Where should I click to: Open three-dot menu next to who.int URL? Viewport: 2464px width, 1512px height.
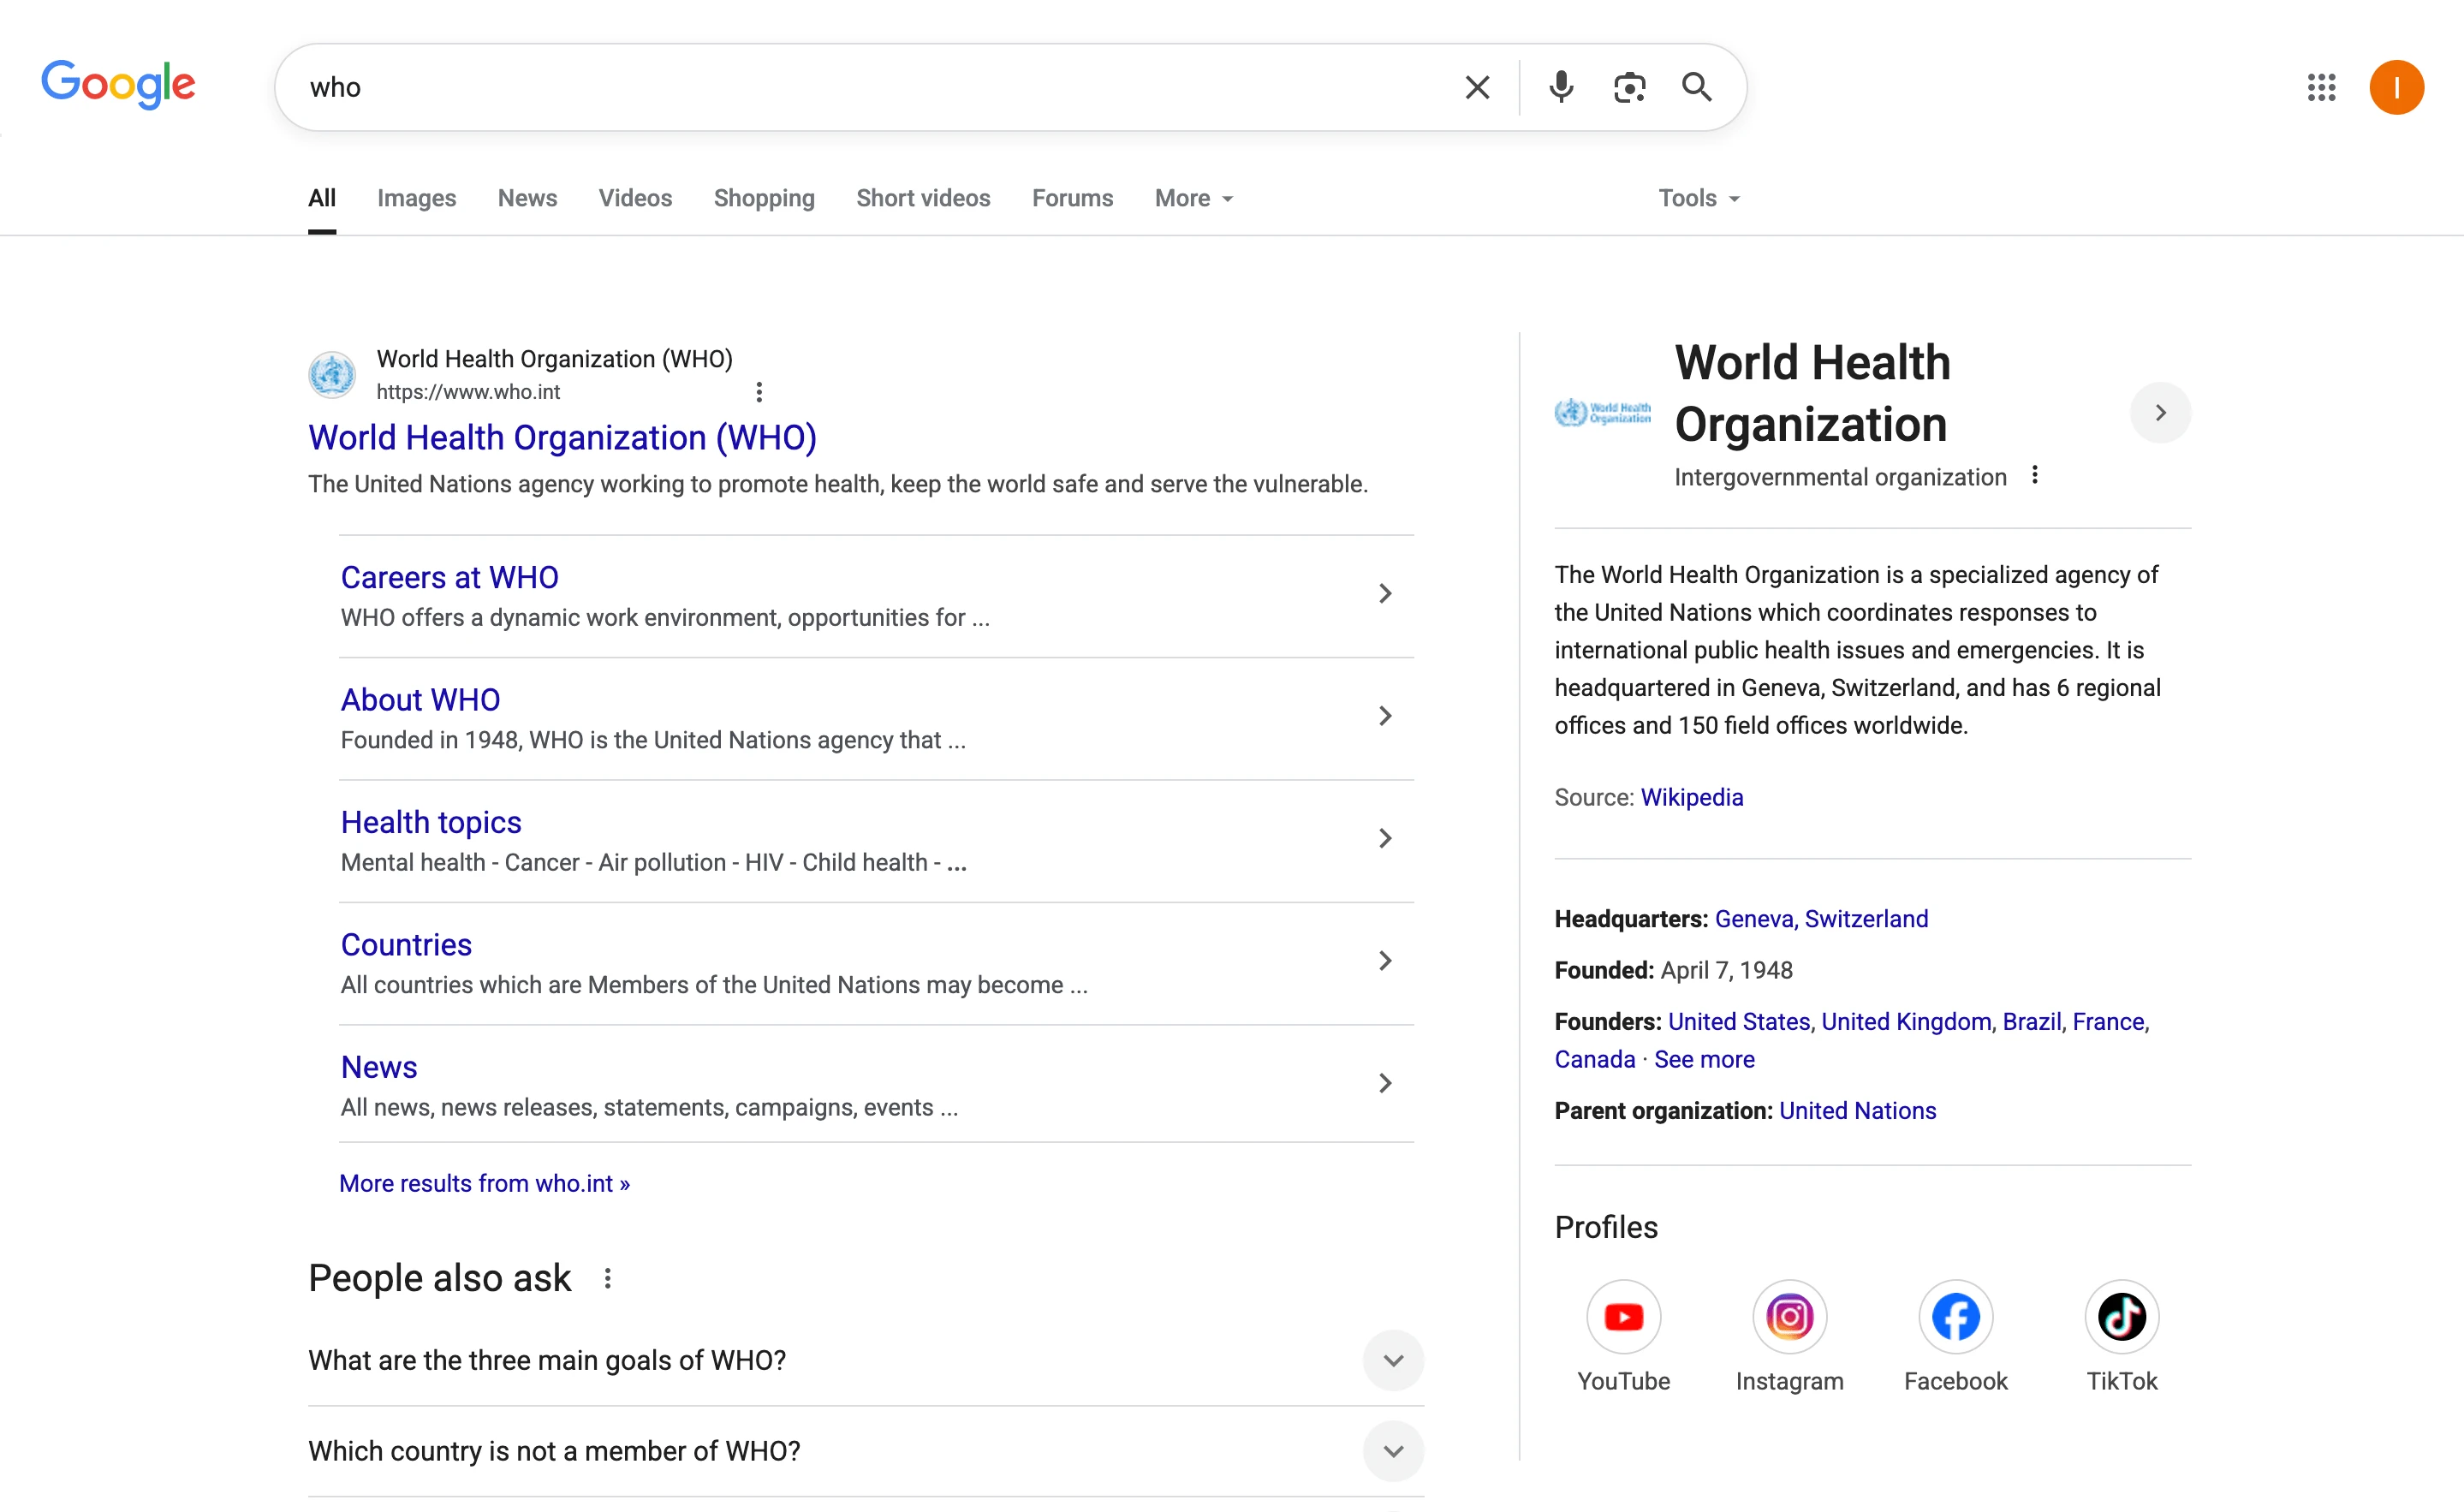[x=759, y=392]
